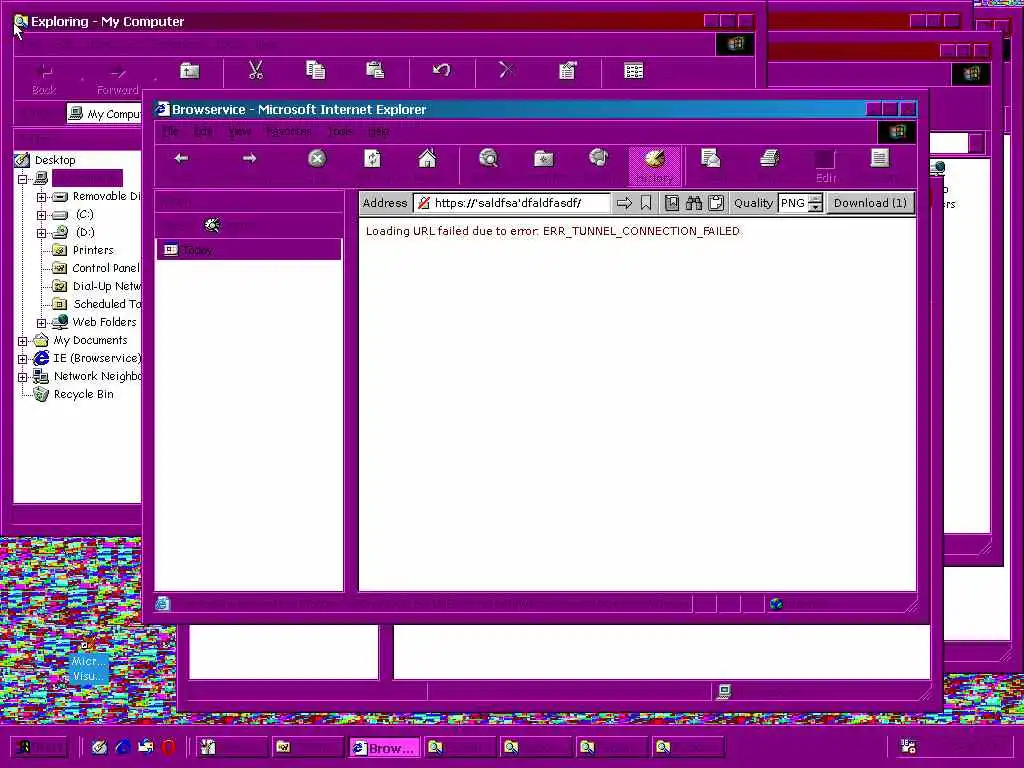
Task: Click the system tray icon on the taskbar
Action: coord(908,746)
